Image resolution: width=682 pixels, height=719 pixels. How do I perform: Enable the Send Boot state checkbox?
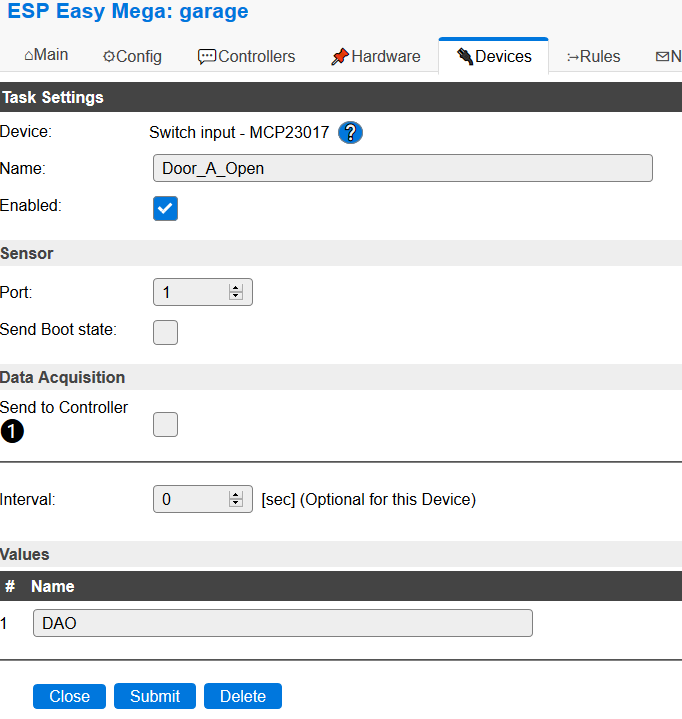[165, 332]
